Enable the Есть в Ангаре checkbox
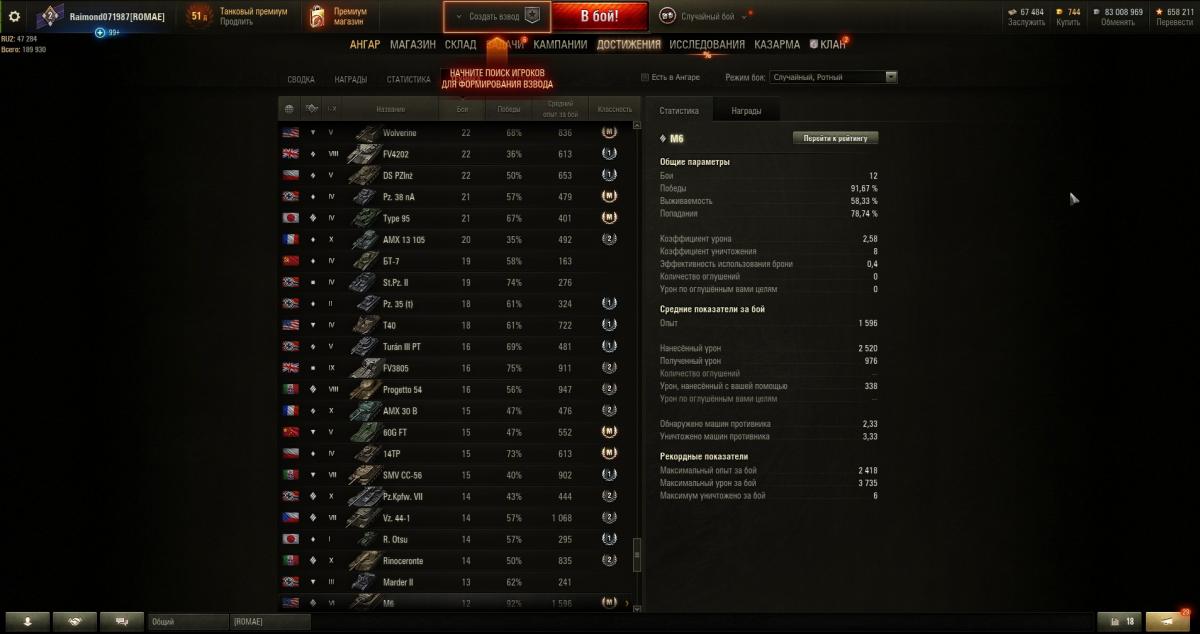1200x634 pixels. coord(644,77)
